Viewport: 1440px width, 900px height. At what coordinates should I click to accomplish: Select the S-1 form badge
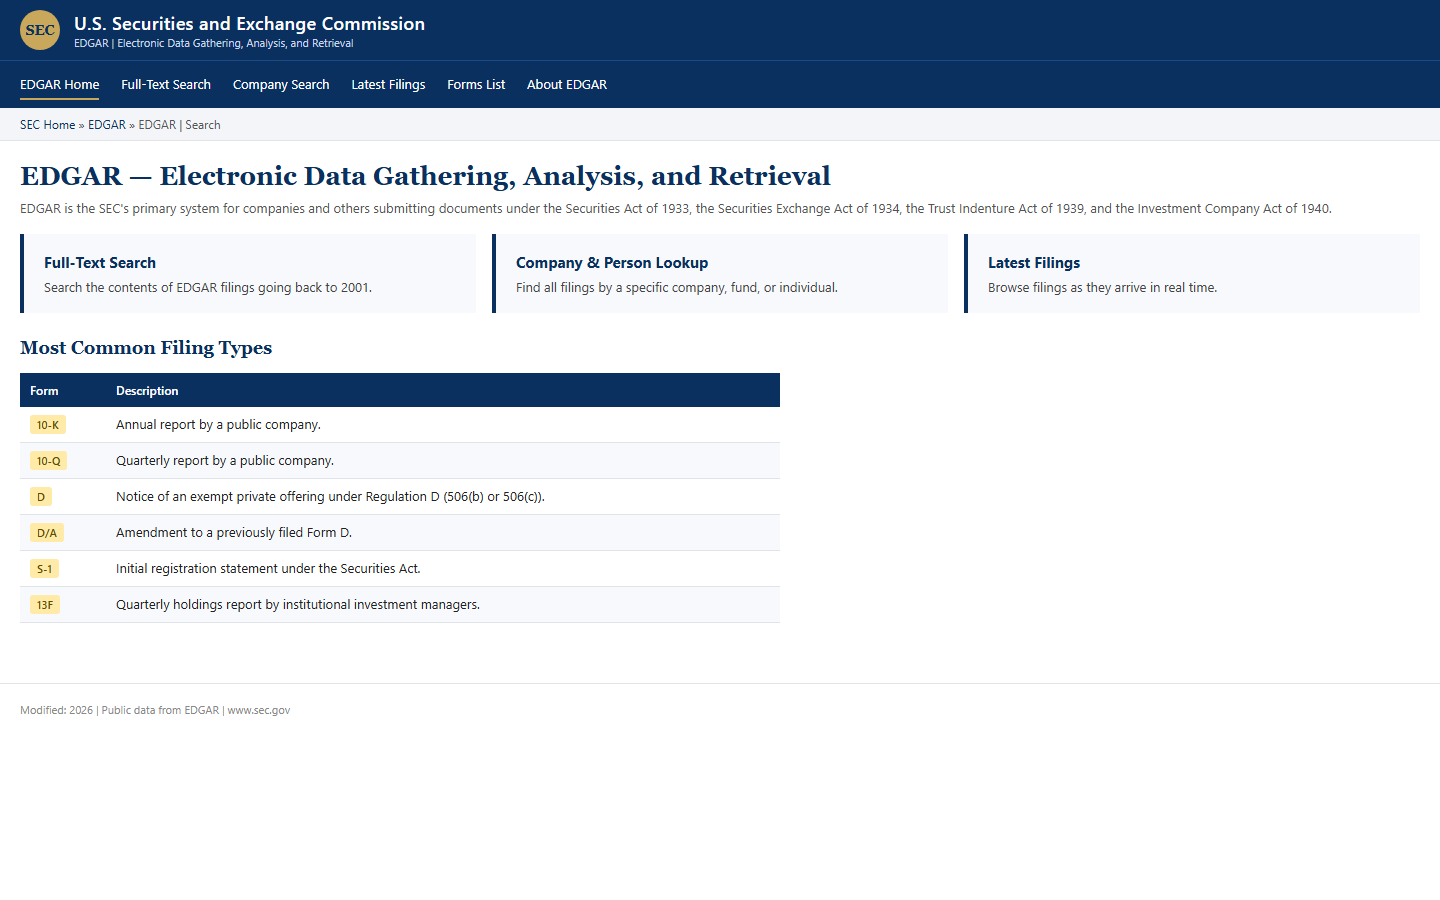(44, 569)
